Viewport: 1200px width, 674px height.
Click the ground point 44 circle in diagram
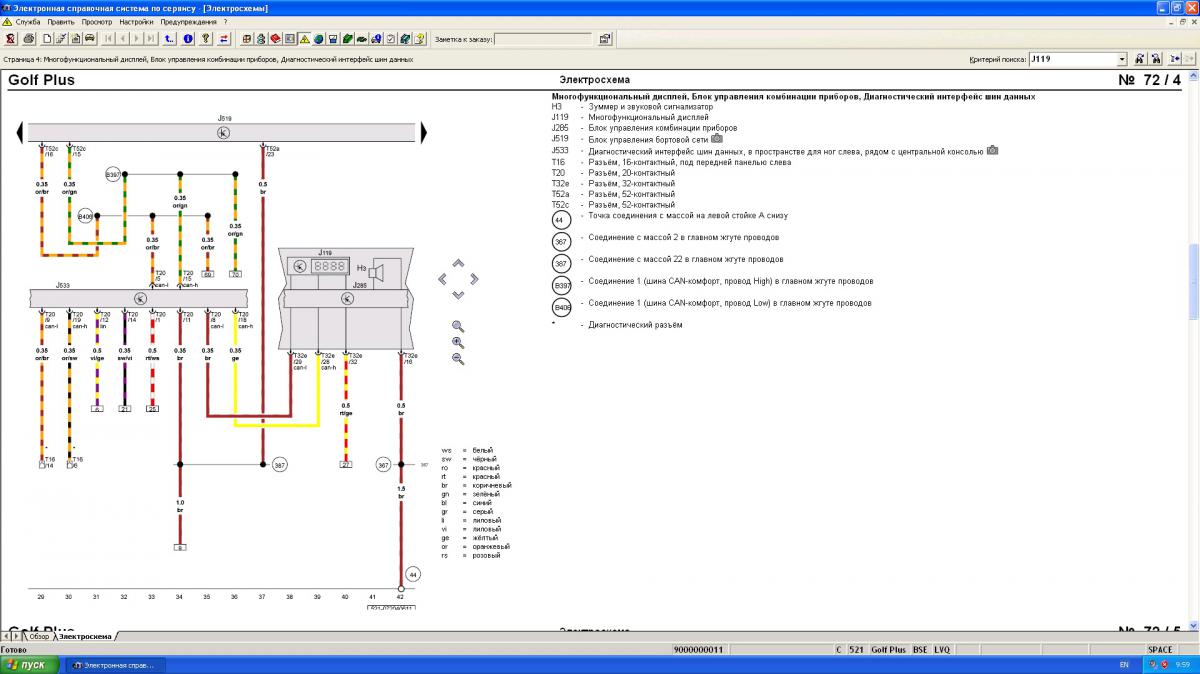tap(411, 575)
